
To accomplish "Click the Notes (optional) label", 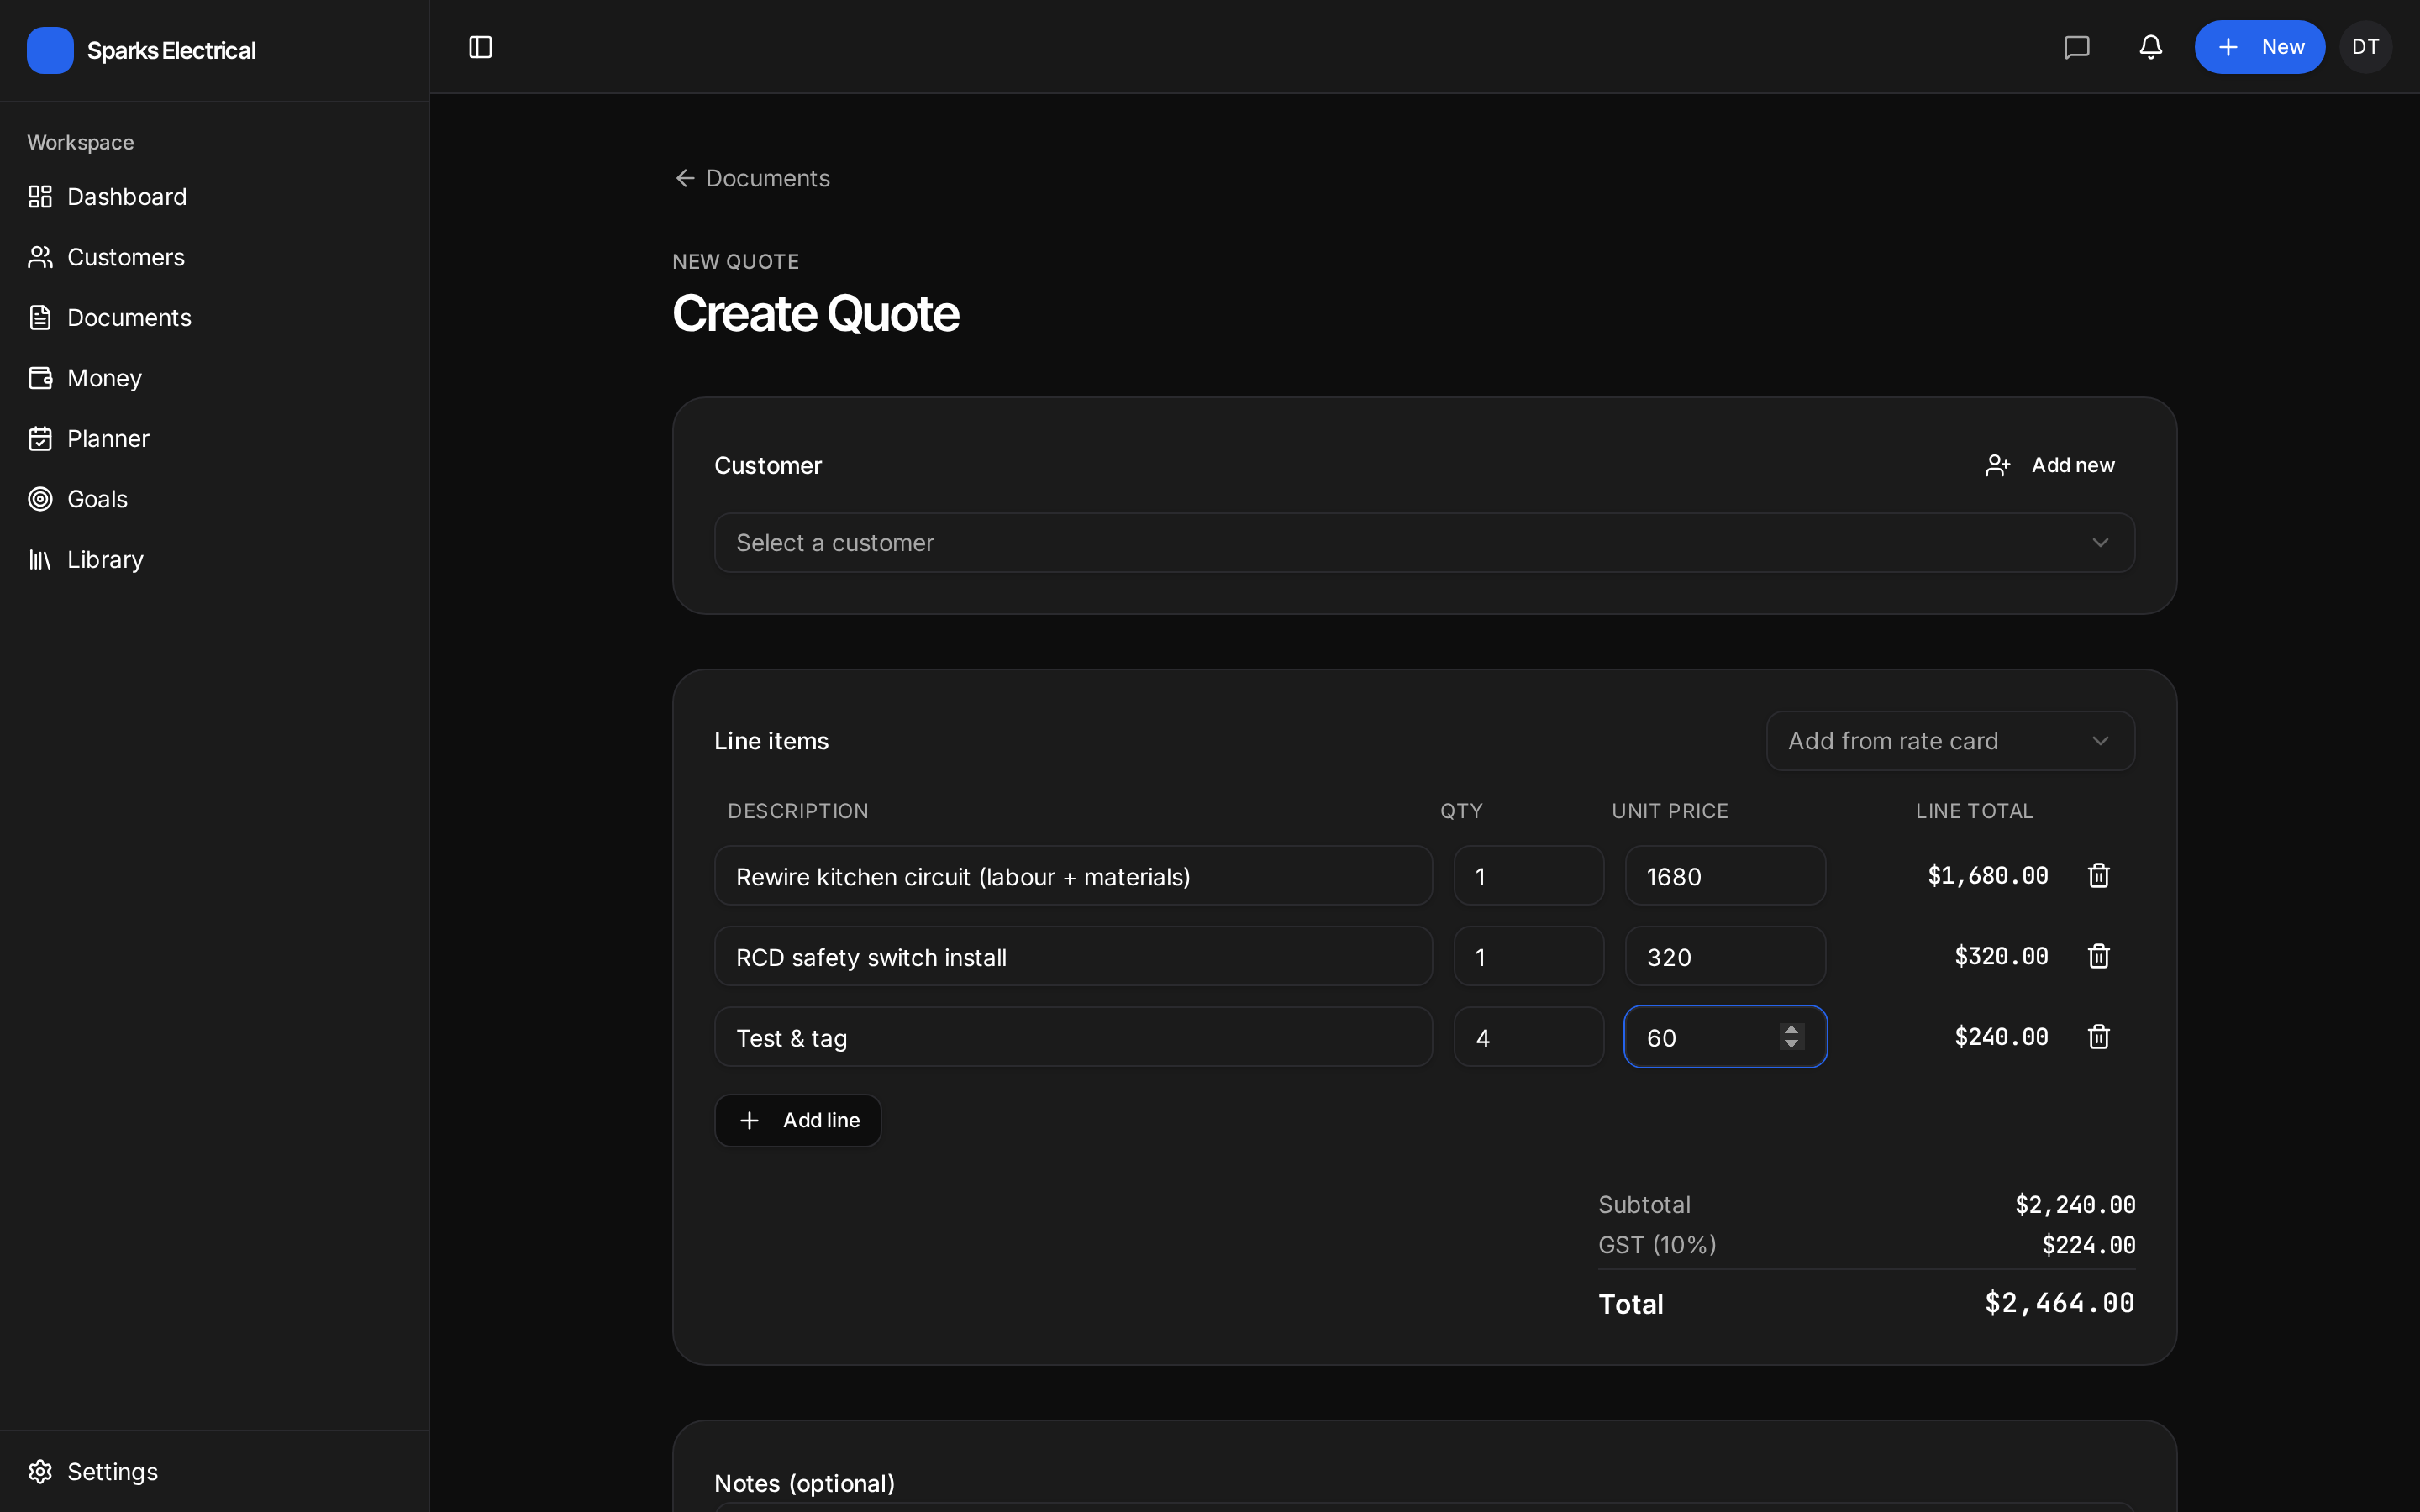I will [804, 1483].
